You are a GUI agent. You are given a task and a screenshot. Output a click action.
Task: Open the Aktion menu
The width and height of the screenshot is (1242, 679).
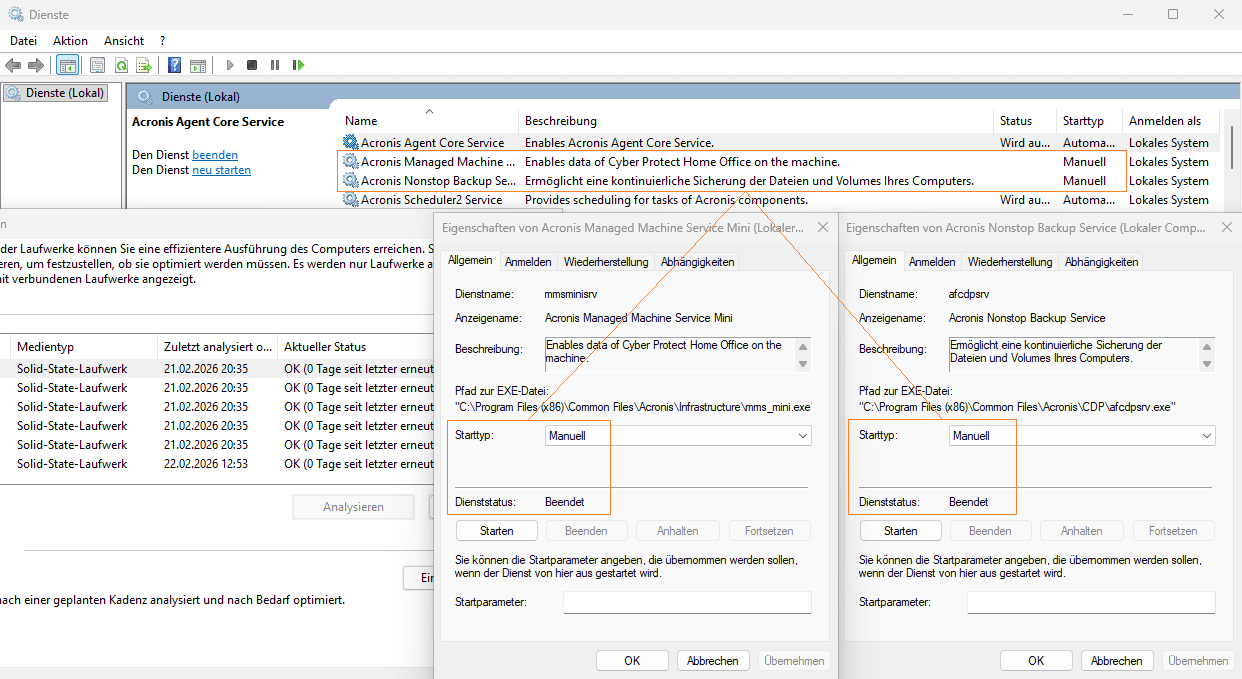(70, 41)
